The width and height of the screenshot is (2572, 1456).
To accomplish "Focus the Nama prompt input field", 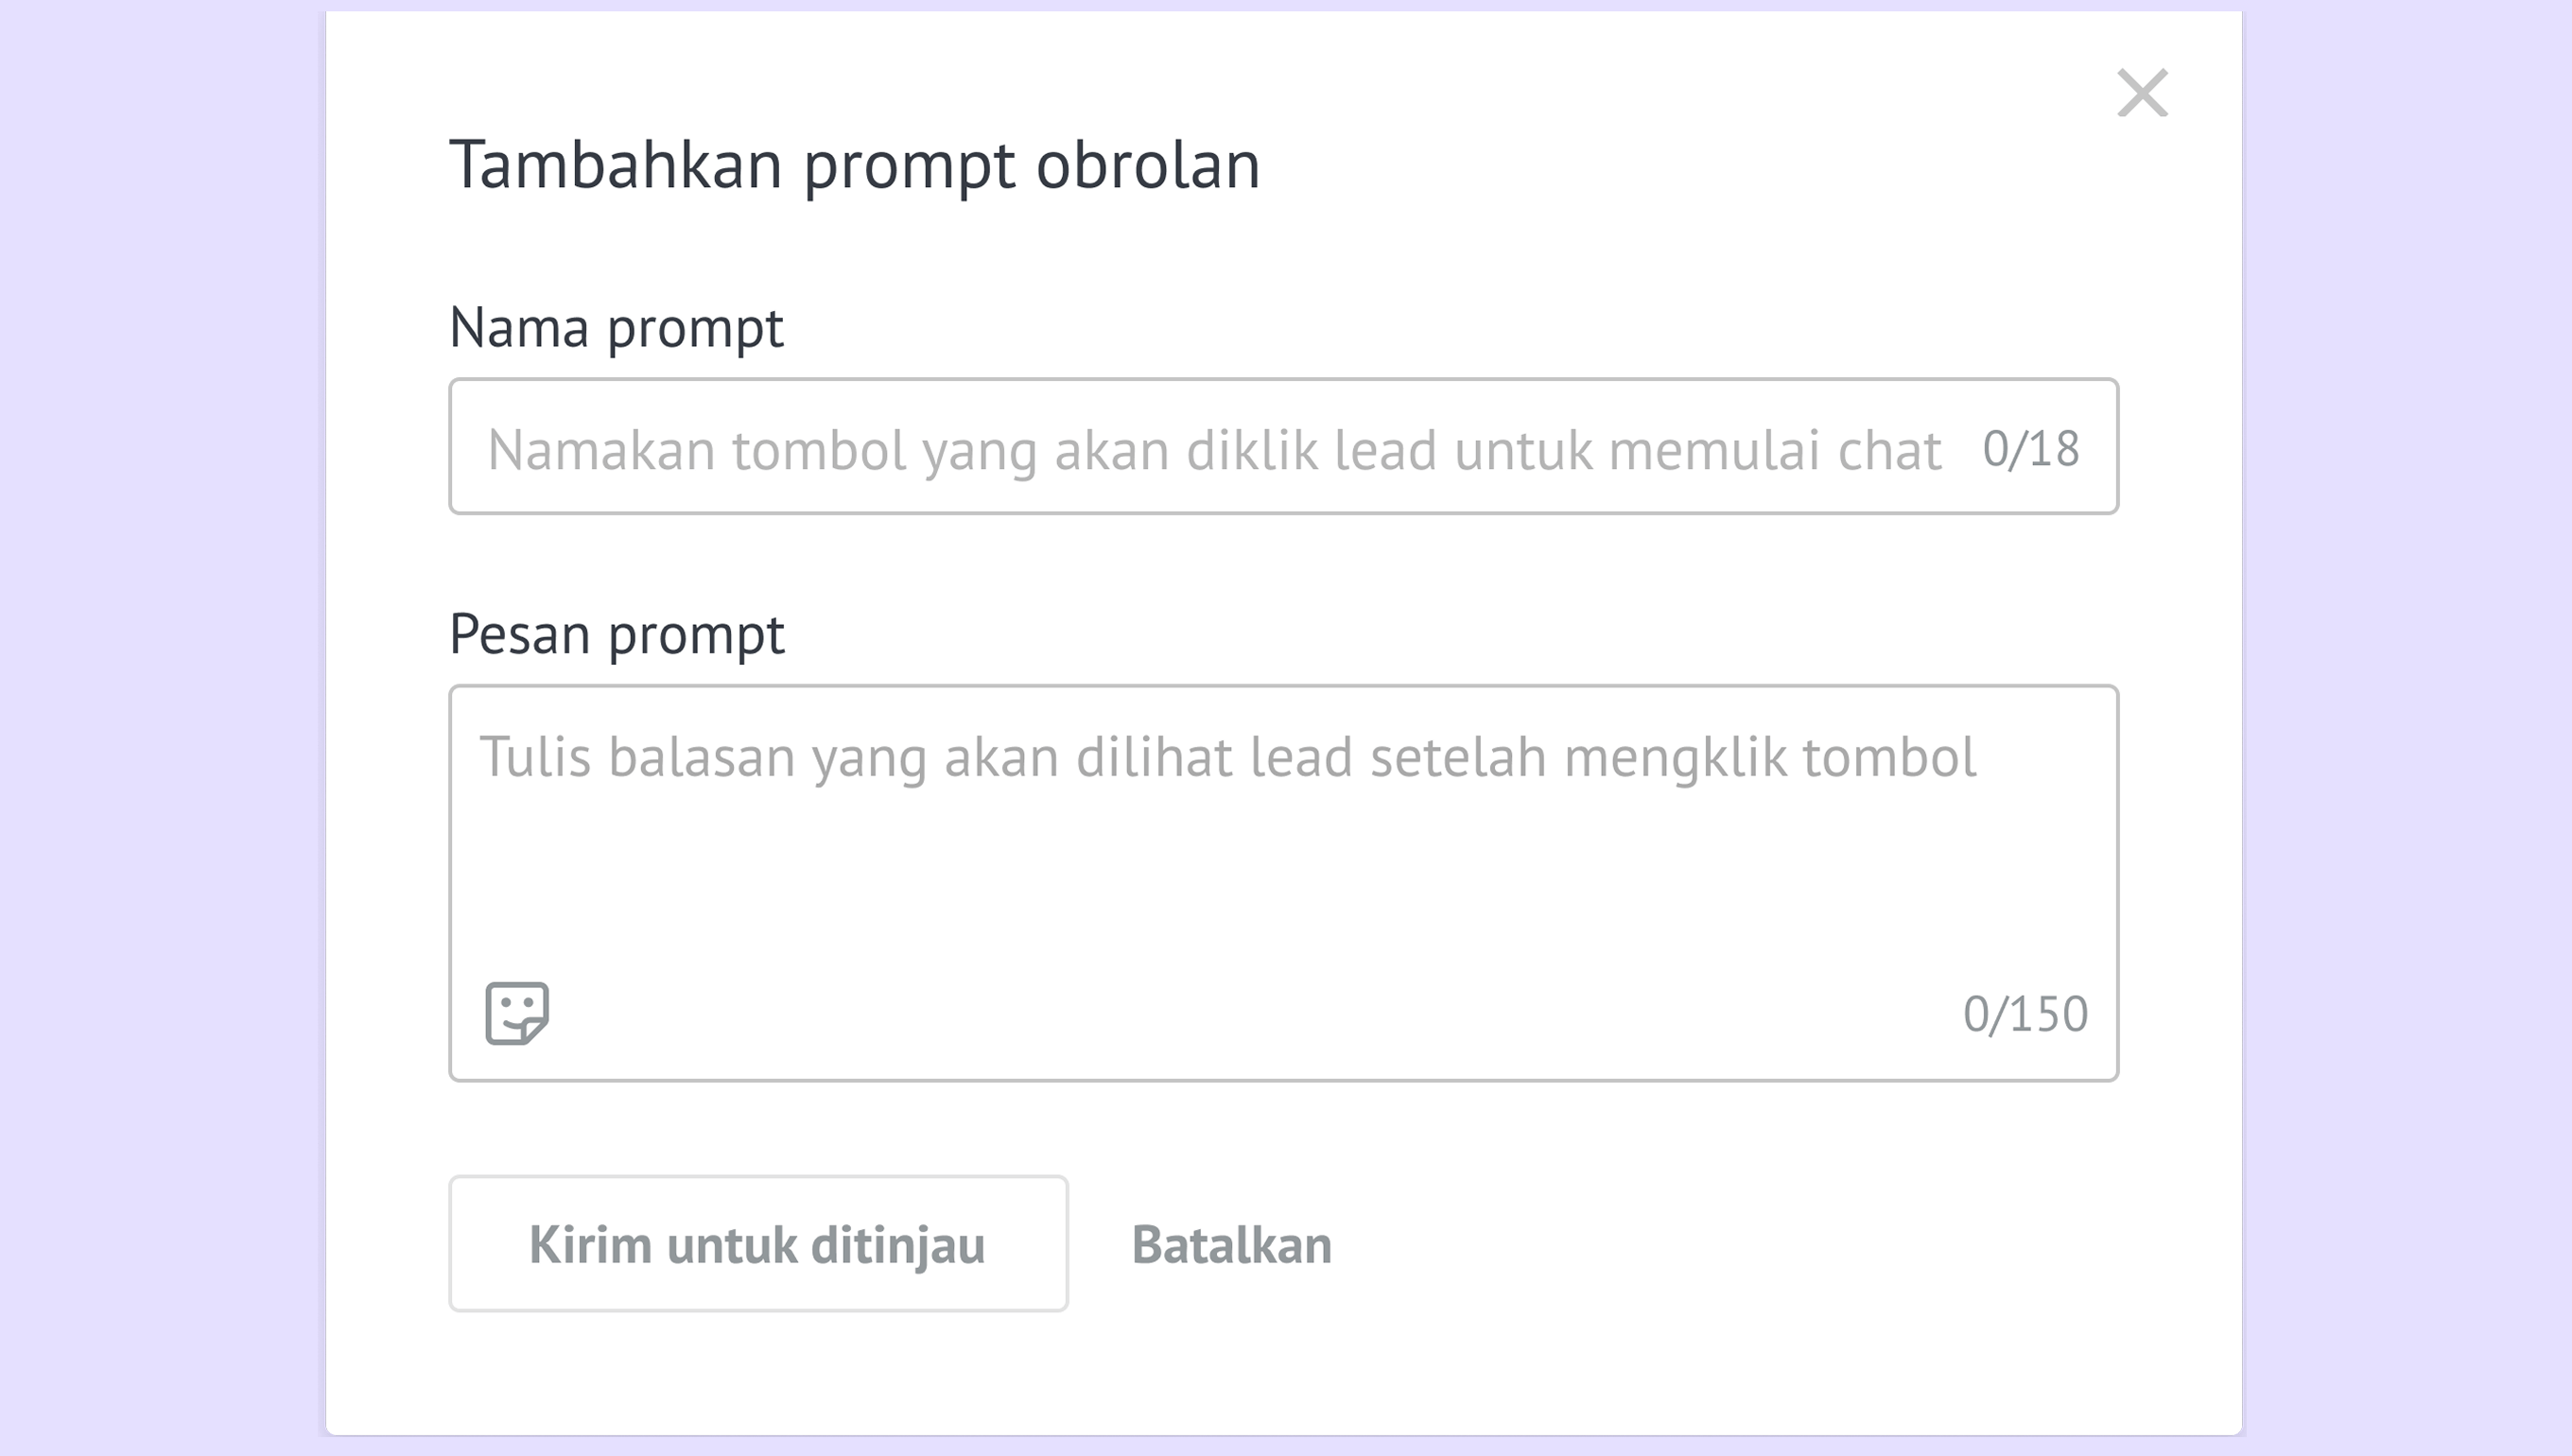I will click(1200, 447).
